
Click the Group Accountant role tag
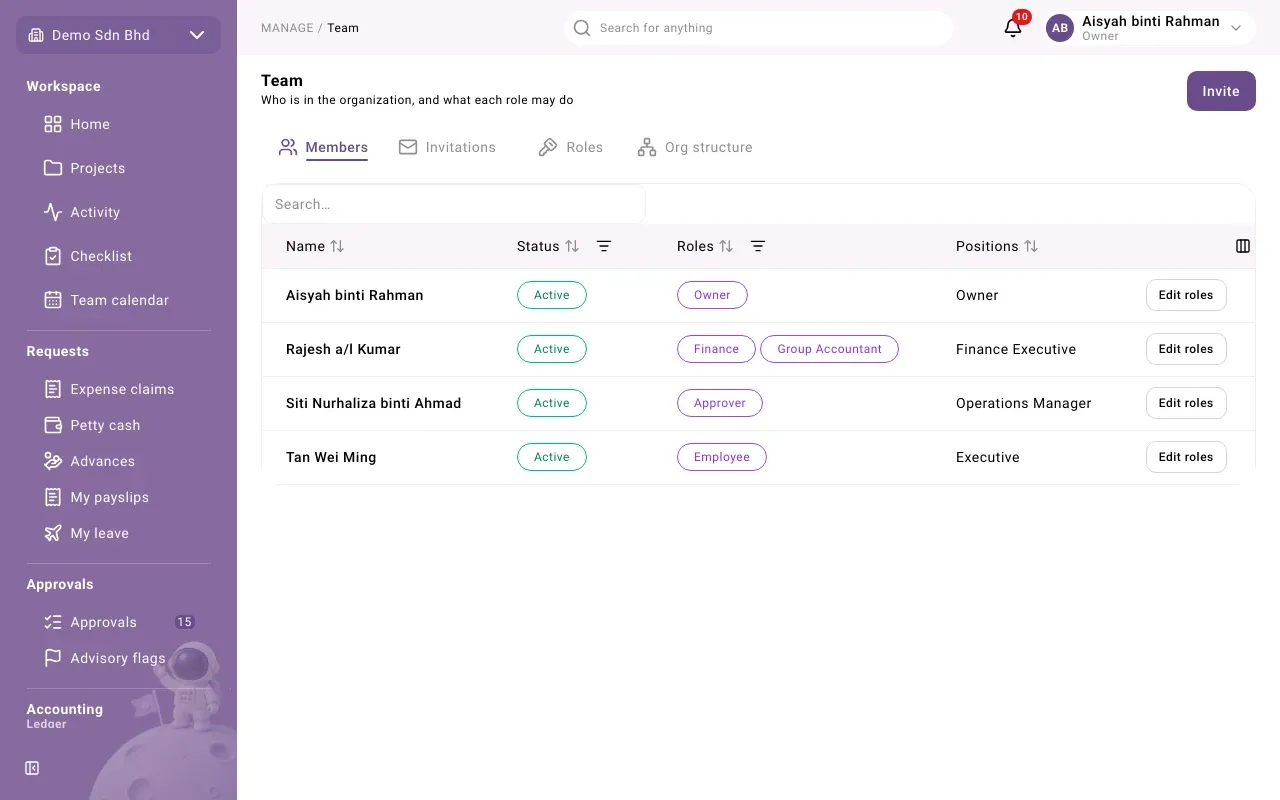(x=830, y=349)
